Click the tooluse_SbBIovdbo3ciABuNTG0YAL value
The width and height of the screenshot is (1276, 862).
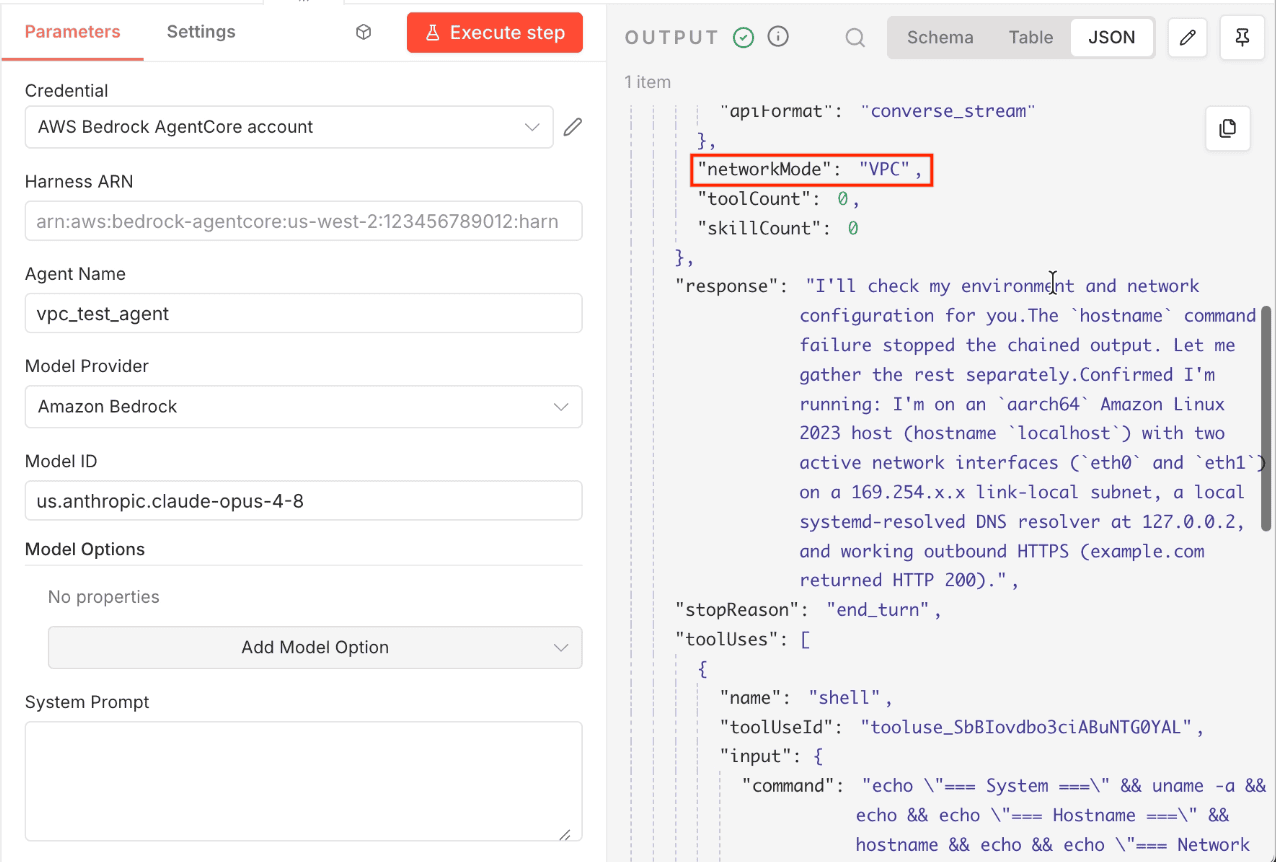[x=1027, y=727]
